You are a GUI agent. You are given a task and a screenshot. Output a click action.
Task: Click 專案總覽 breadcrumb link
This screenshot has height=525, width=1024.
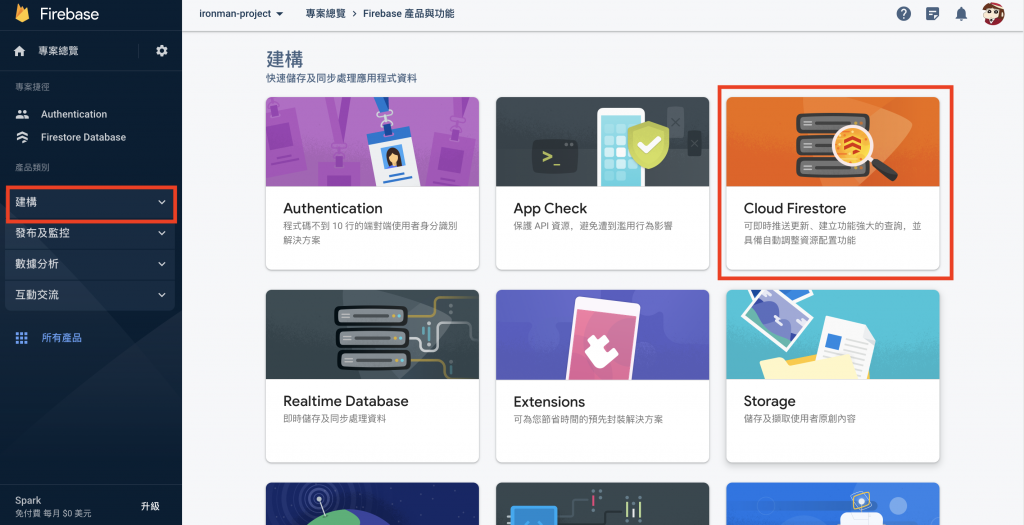click(x=326, y=14)
